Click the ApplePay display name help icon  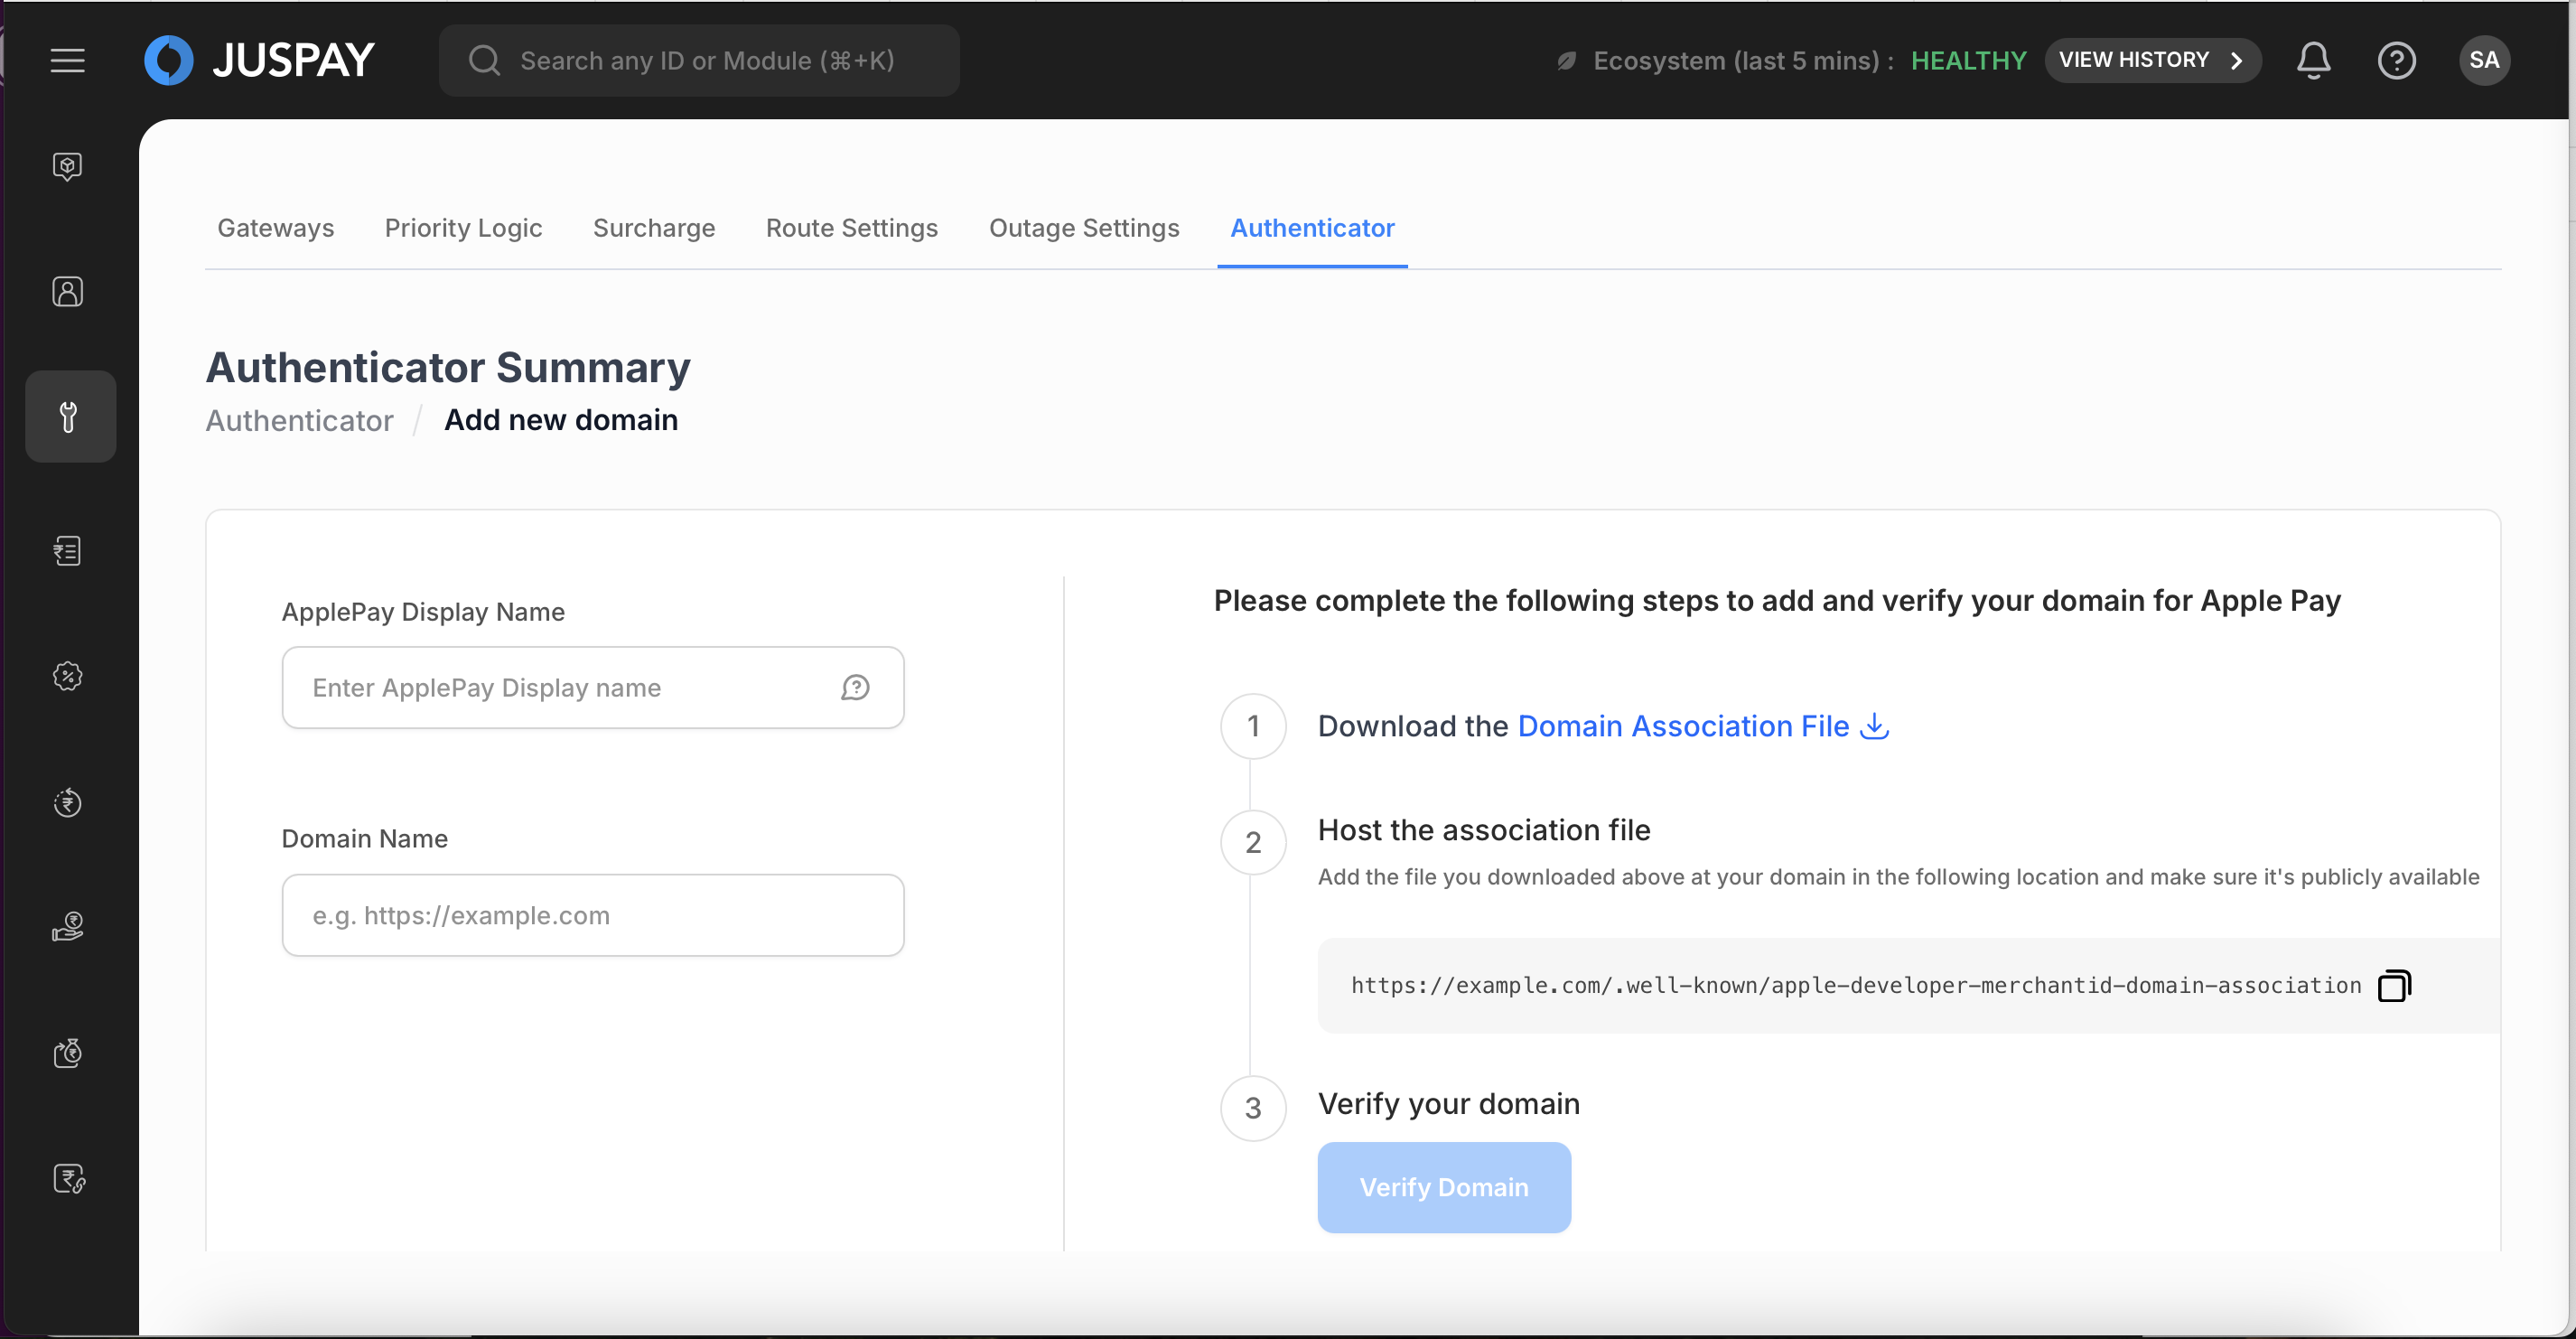tap(855, 688)
